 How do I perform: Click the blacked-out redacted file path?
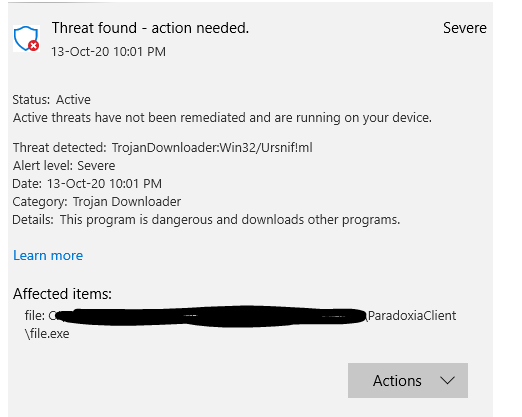211,316
